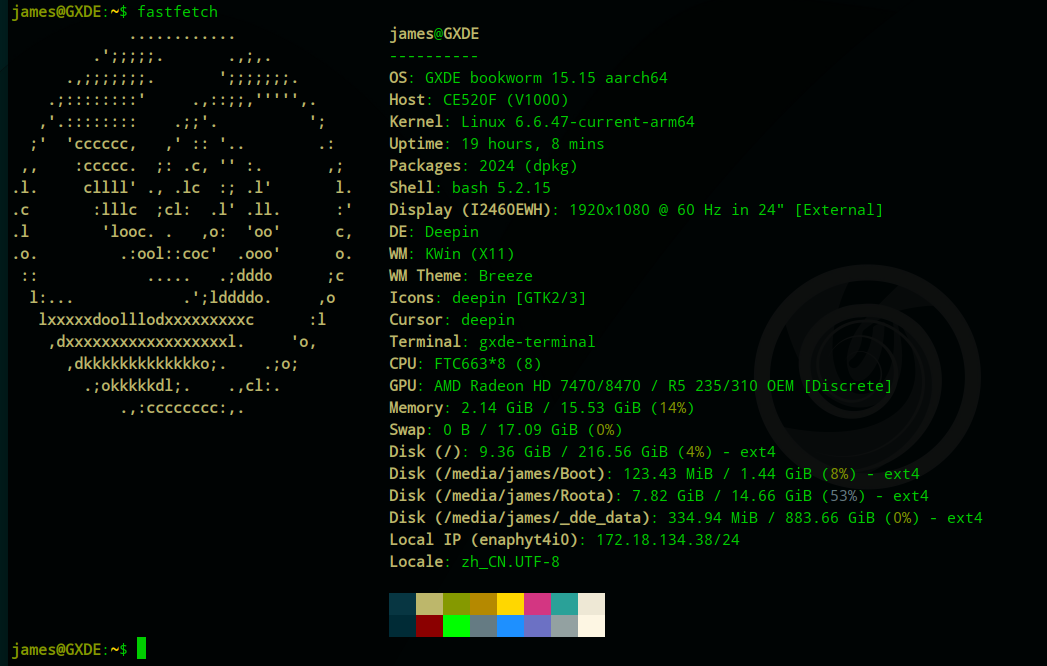Select the IP address '172.18.134.38/24'
Viewport: 1047px width, 666px height.
tap(668, 541)
